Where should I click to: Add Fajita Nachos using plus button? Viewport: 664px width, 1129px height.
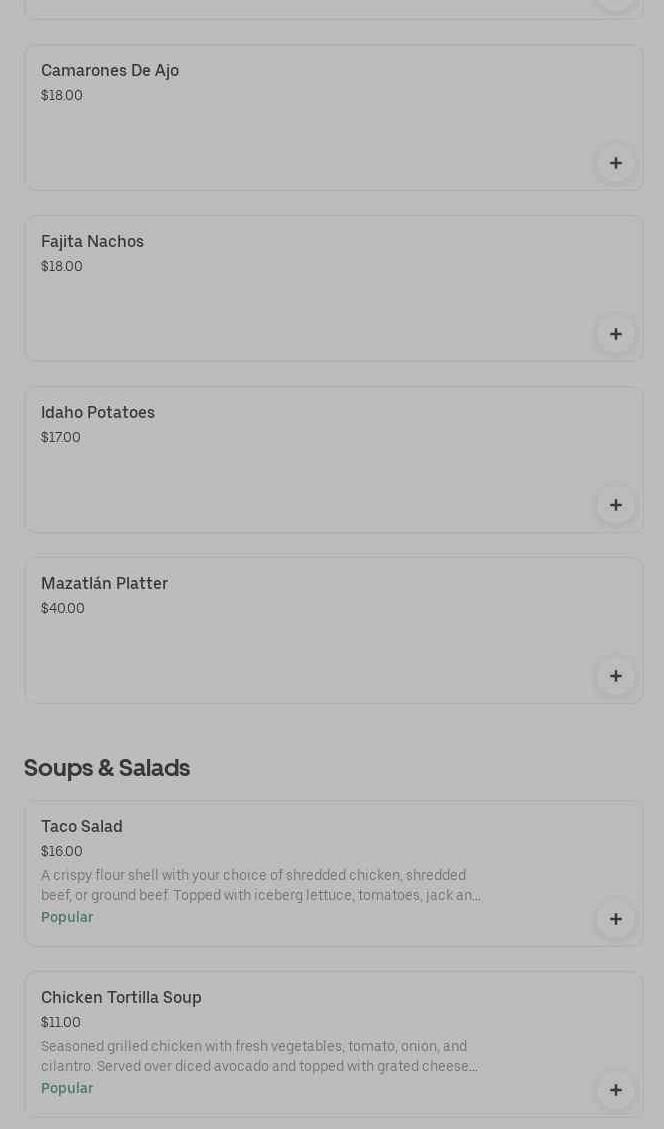(615, 334)
